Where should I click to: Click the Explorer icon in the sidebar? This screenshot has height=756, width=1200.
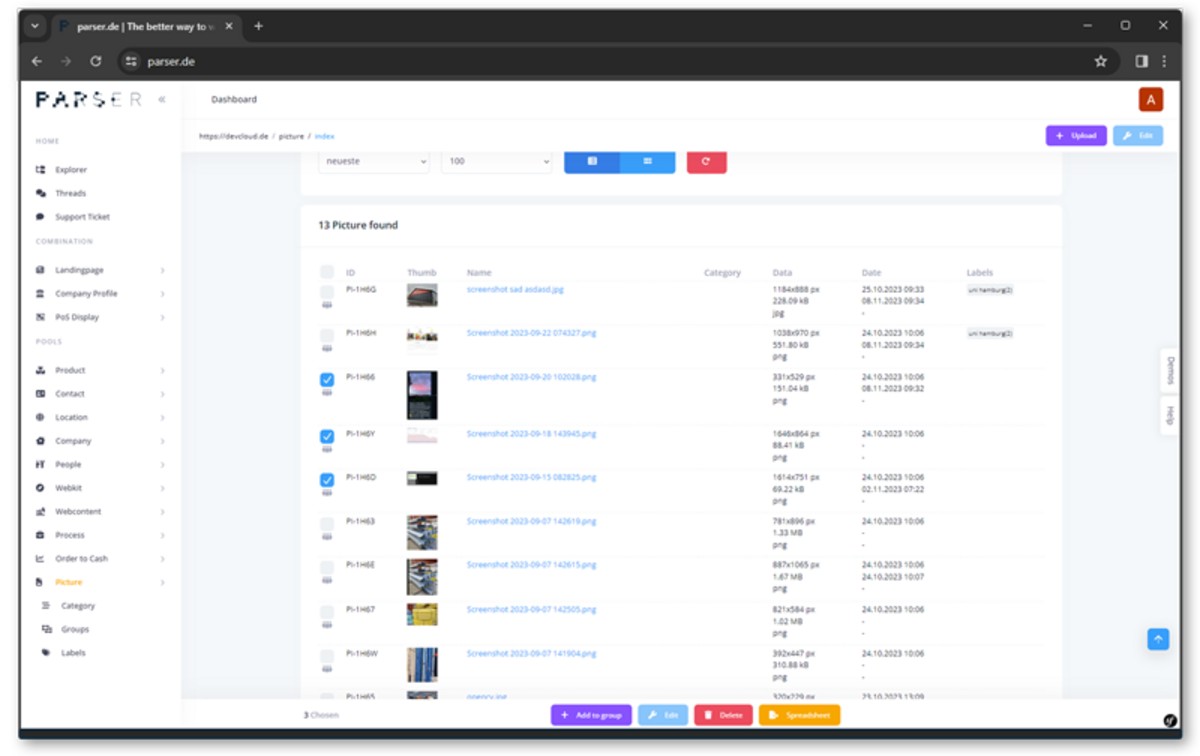point(40,170)
